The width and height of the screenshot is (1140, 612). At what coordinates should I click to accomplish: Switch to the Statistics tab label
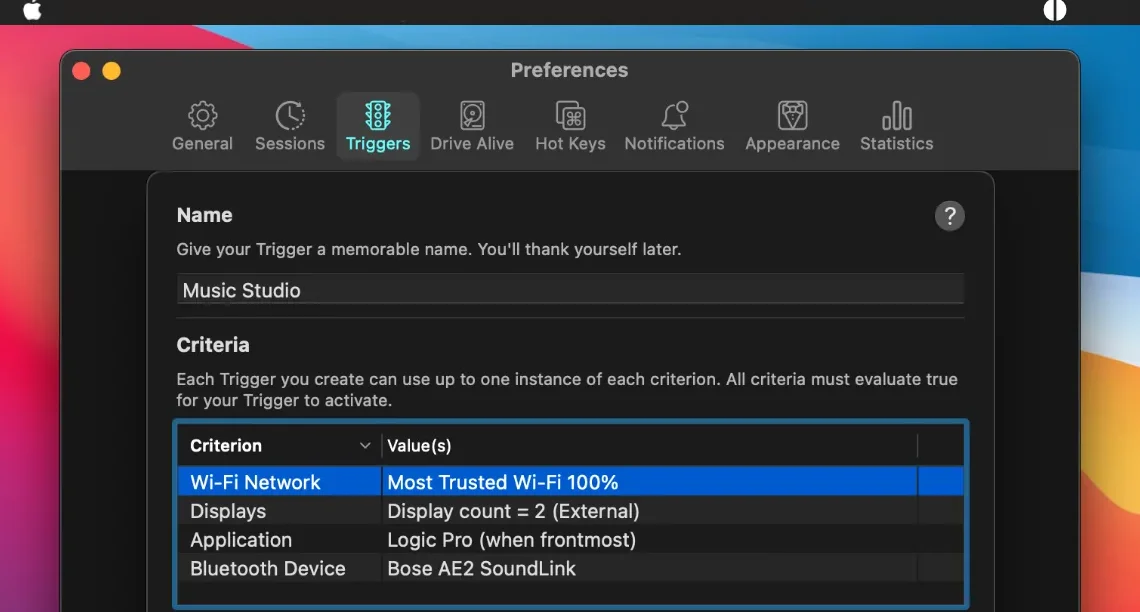(x=896, y=144)
